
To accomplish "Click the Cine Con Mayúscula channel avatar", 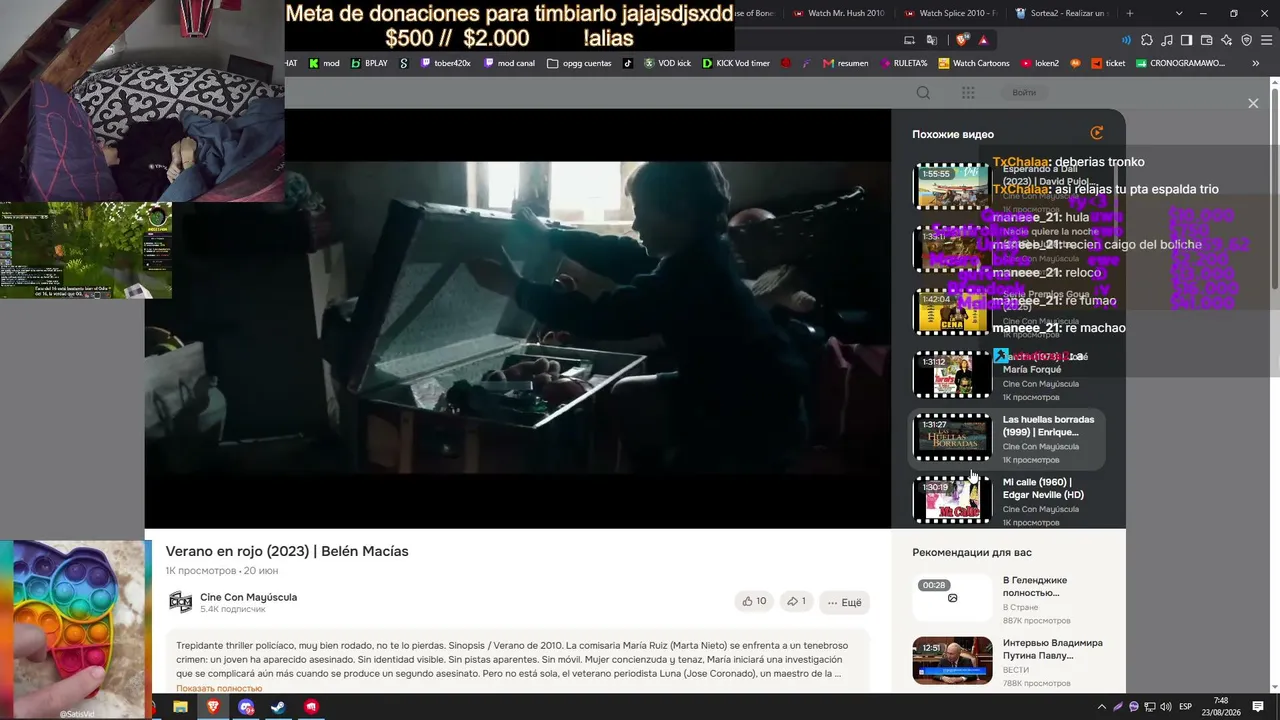I will tap(180, 602).
